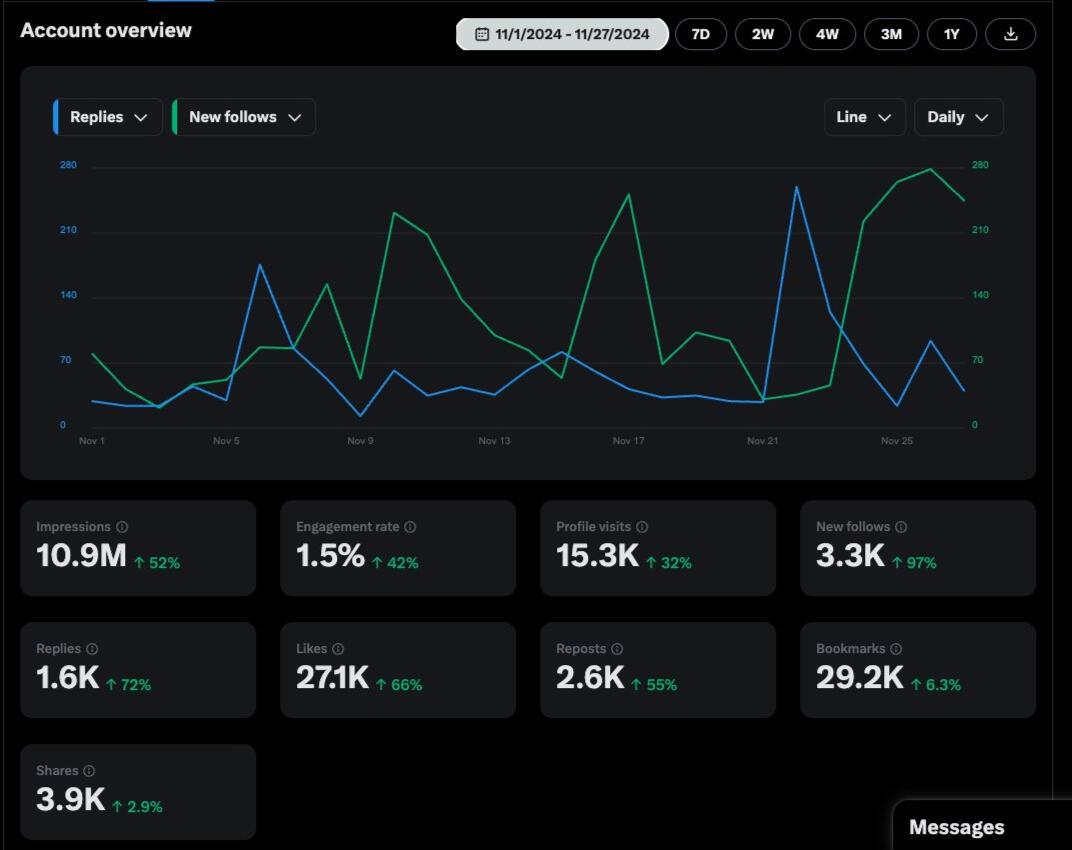Click the info icon beside Impressions
The height and width of the screenshot is (850, 1072).
pos(122,527)
